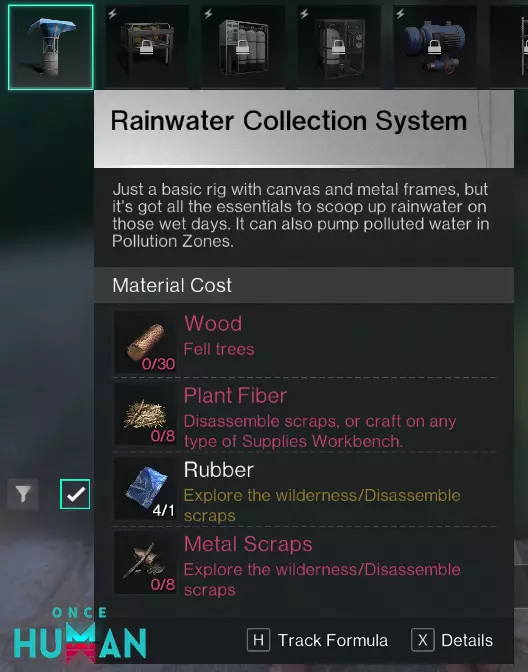Click the Material Cost section header
The image size is (528, 672).
click(x=304, y=285)
